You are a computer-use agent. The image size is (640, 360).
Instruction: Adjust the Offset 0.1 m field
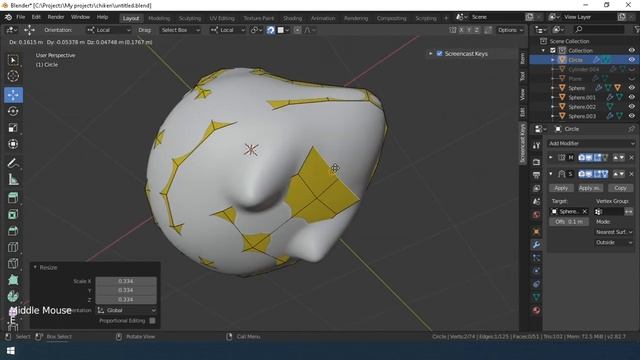(x=569, y=222)
